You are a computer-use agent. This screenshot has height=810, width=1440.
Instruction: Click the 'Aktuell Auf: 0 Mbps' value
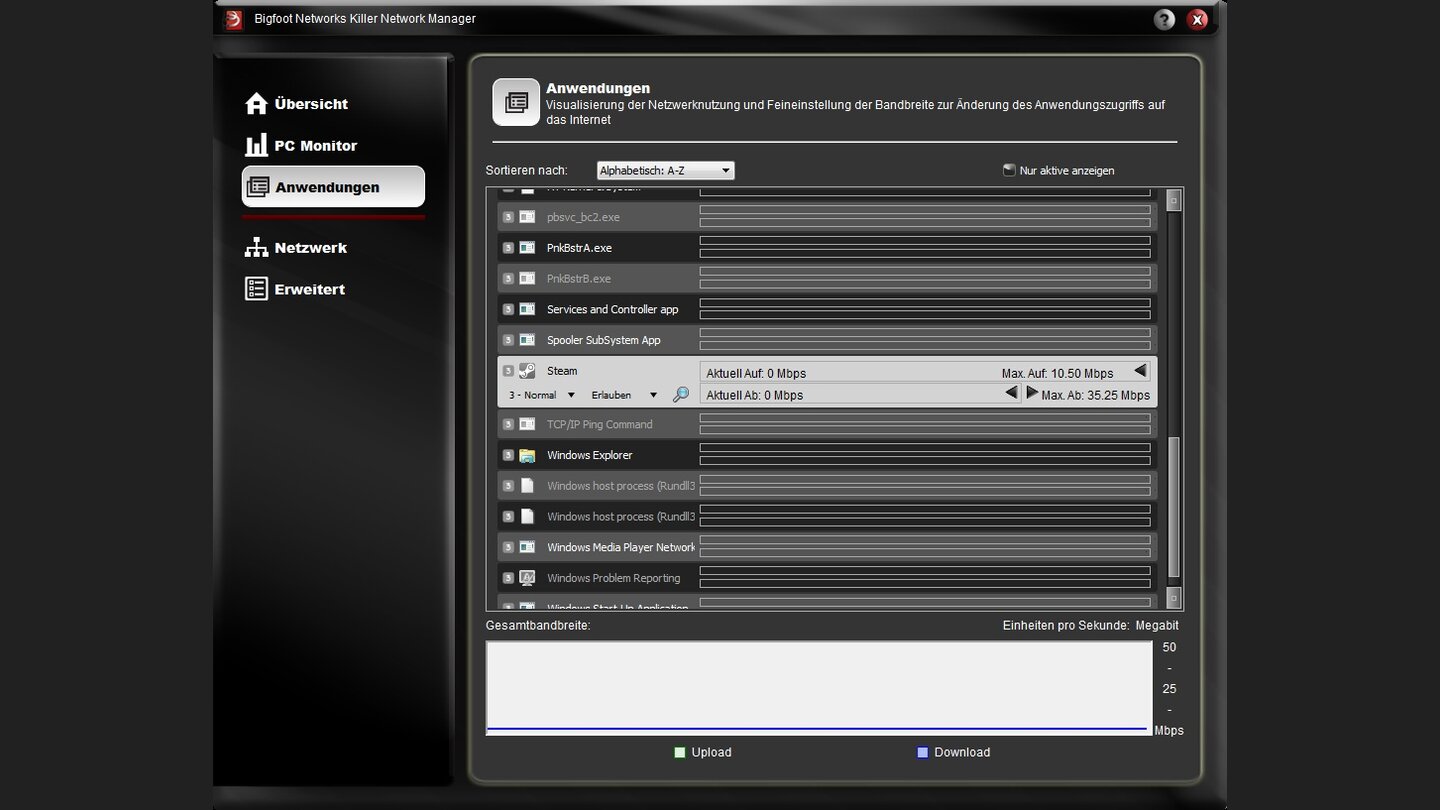(756, 374)
